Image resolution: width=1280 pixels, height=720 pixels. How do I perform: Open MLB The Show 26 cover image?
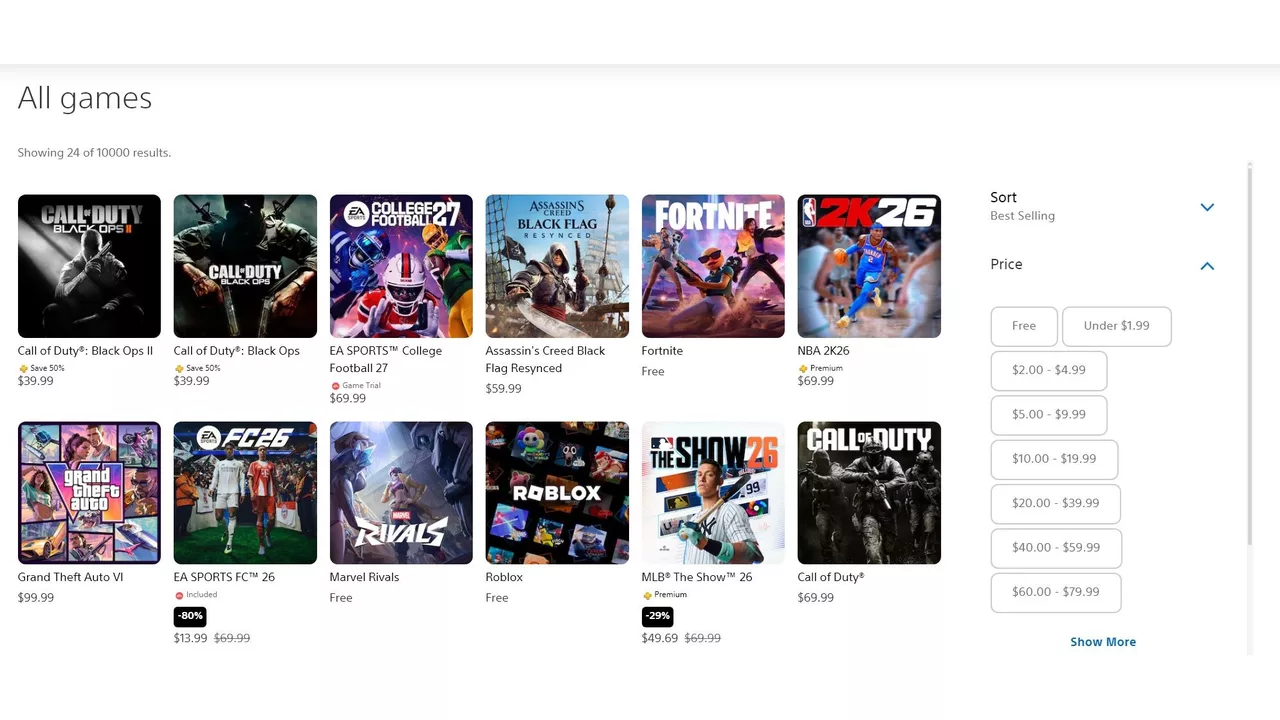[713, 493]
